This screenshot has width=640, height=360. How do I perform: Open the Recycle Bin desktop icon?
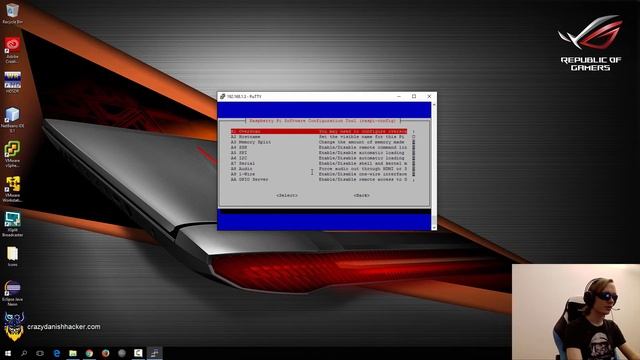pyautogui.click(x=12, y=13)
